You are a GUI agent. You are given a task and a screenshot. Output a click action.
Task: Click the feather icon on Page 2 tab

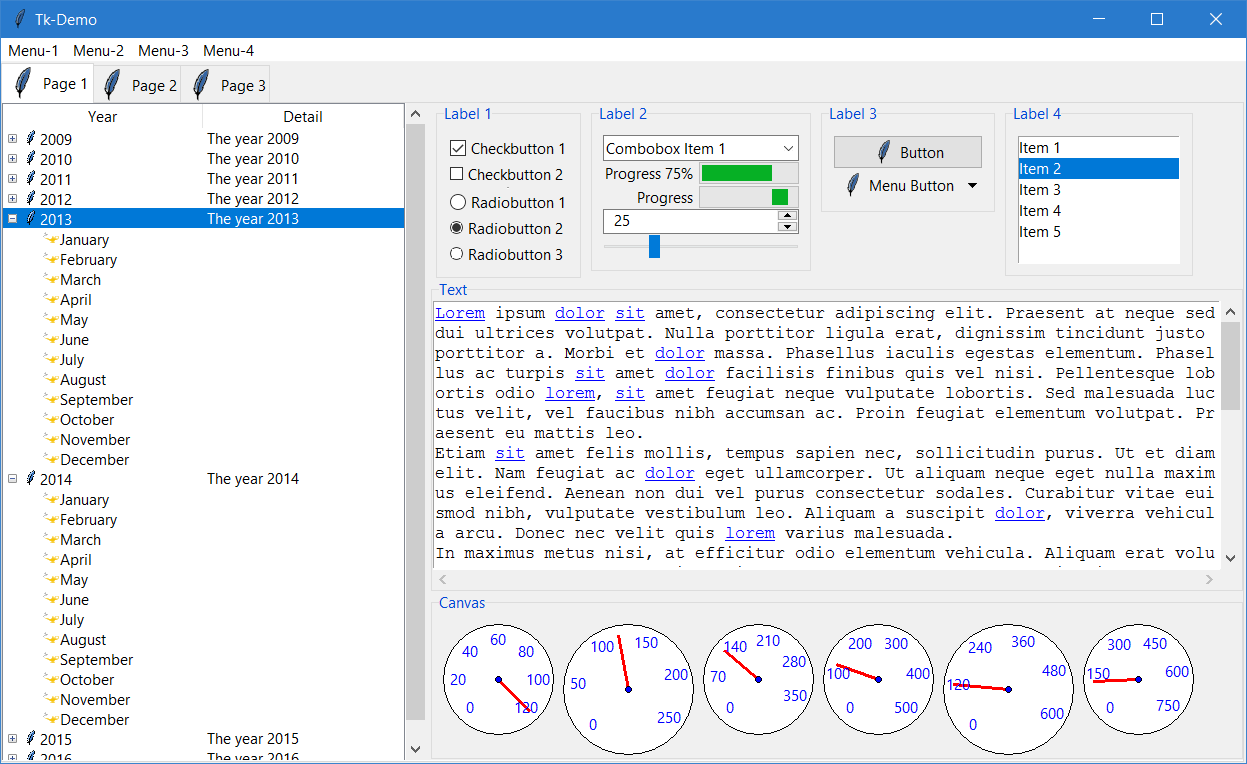point(112,85)
